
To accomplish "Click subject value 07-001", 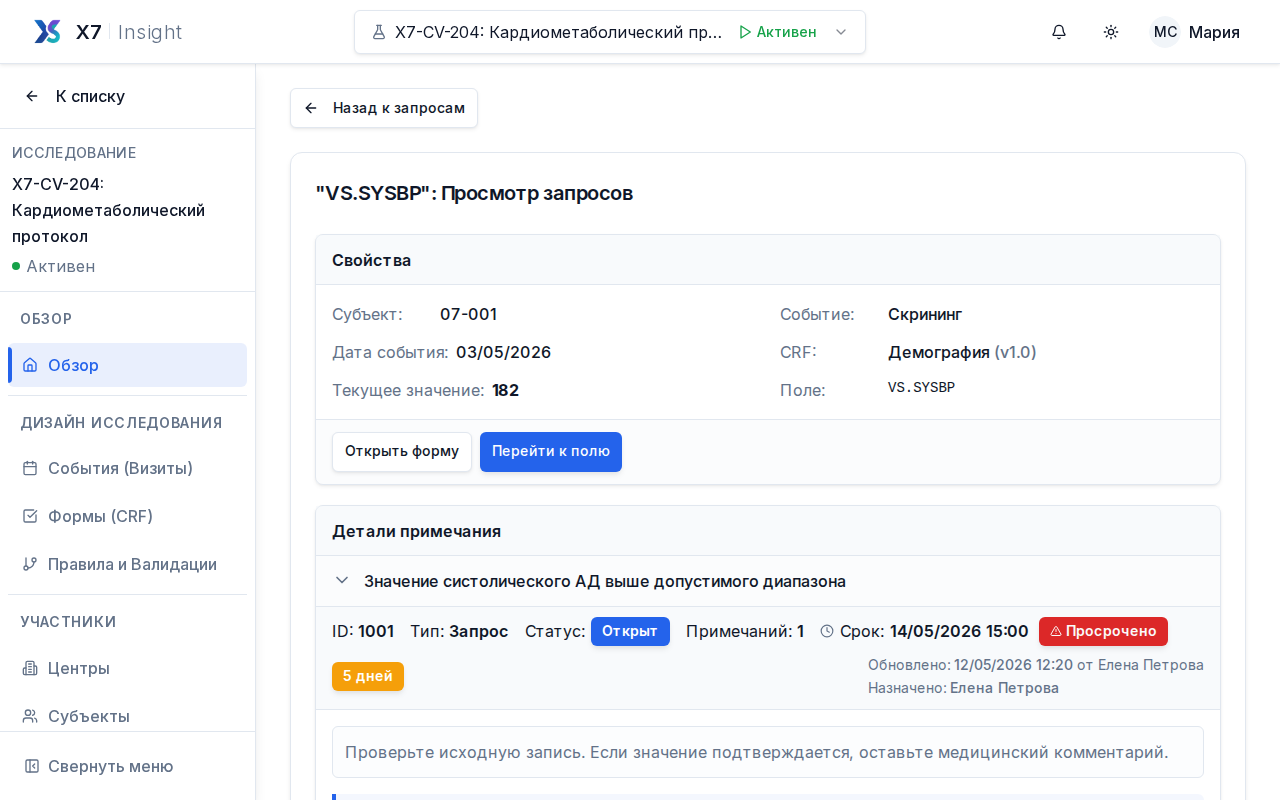I will [x=468, y=314].
